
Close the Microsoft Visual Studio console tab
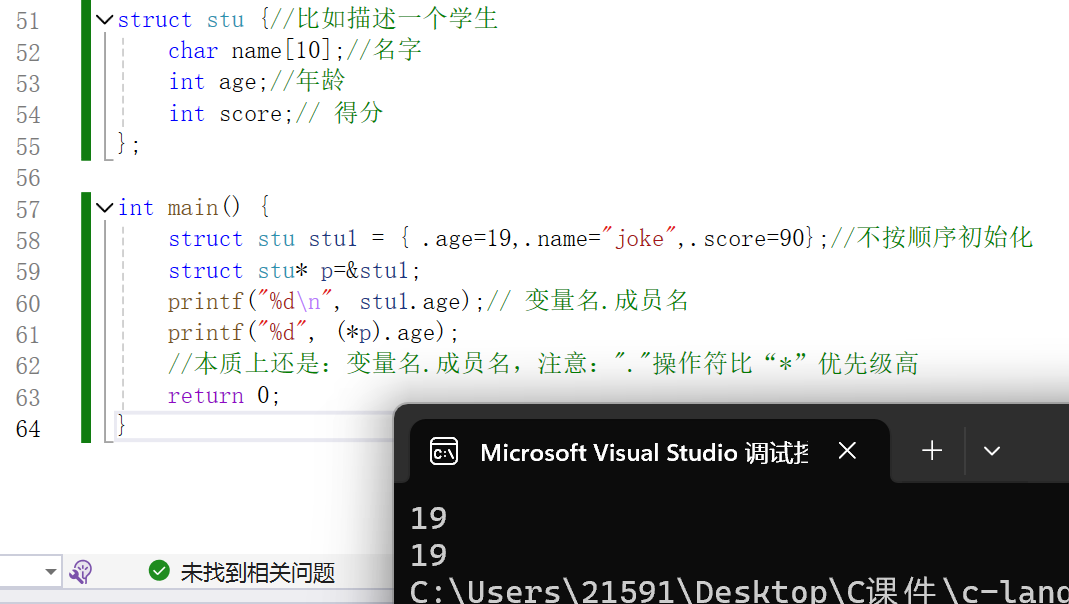pos(847,451)
